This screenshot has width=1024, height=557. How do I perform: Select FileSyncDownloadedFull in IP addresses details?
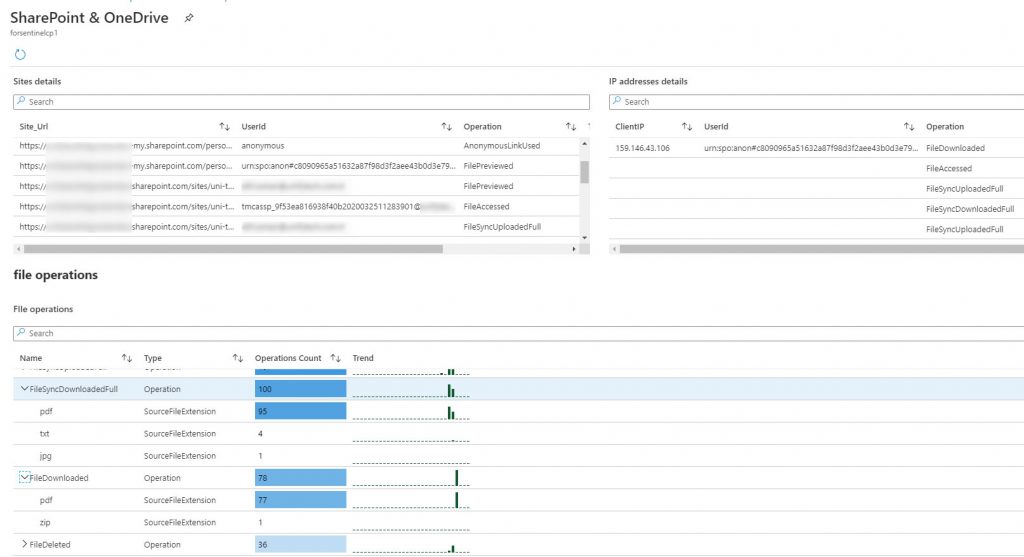tap(970, 209)
